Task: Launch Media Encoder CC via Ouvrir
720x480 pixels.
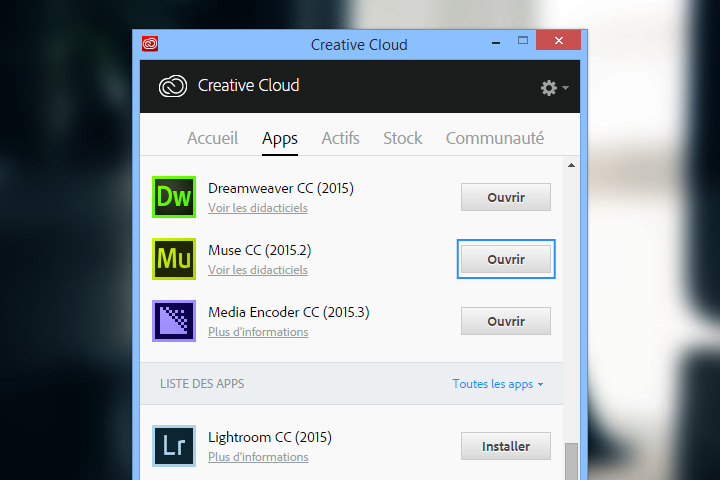Action: tap(506, 321)
